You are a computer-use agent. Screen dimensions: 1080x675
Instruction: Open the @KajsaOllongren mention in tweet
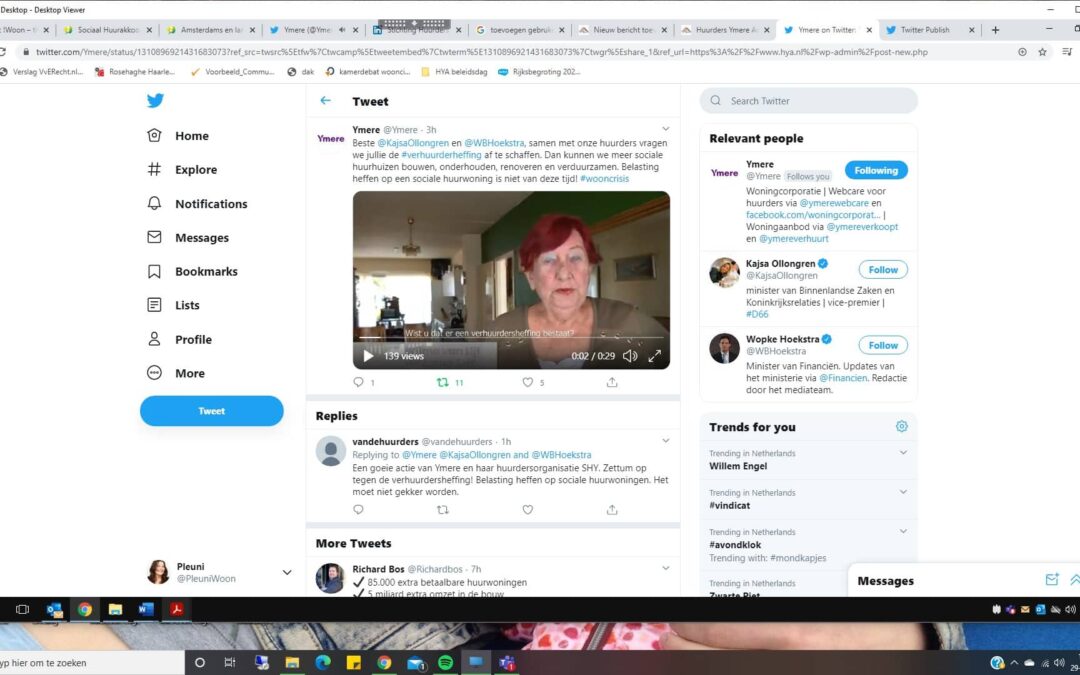point(412,143)
